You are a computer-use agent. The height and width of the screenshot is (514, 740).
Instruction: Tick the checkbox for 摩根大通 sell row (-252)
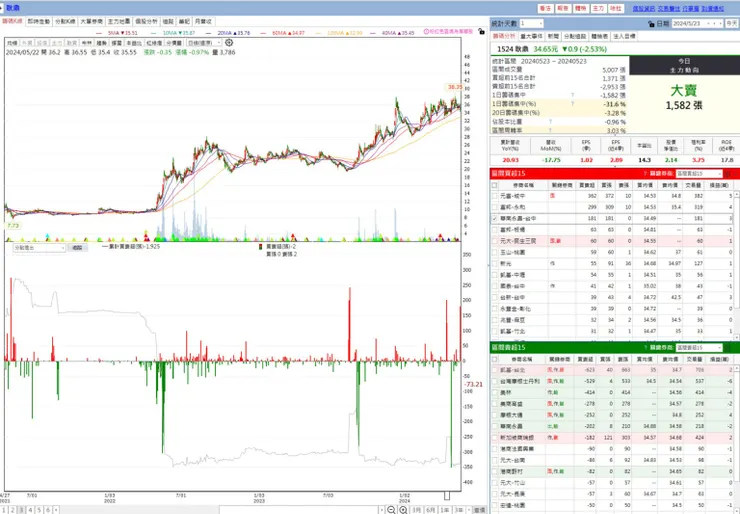click(495, 415)
